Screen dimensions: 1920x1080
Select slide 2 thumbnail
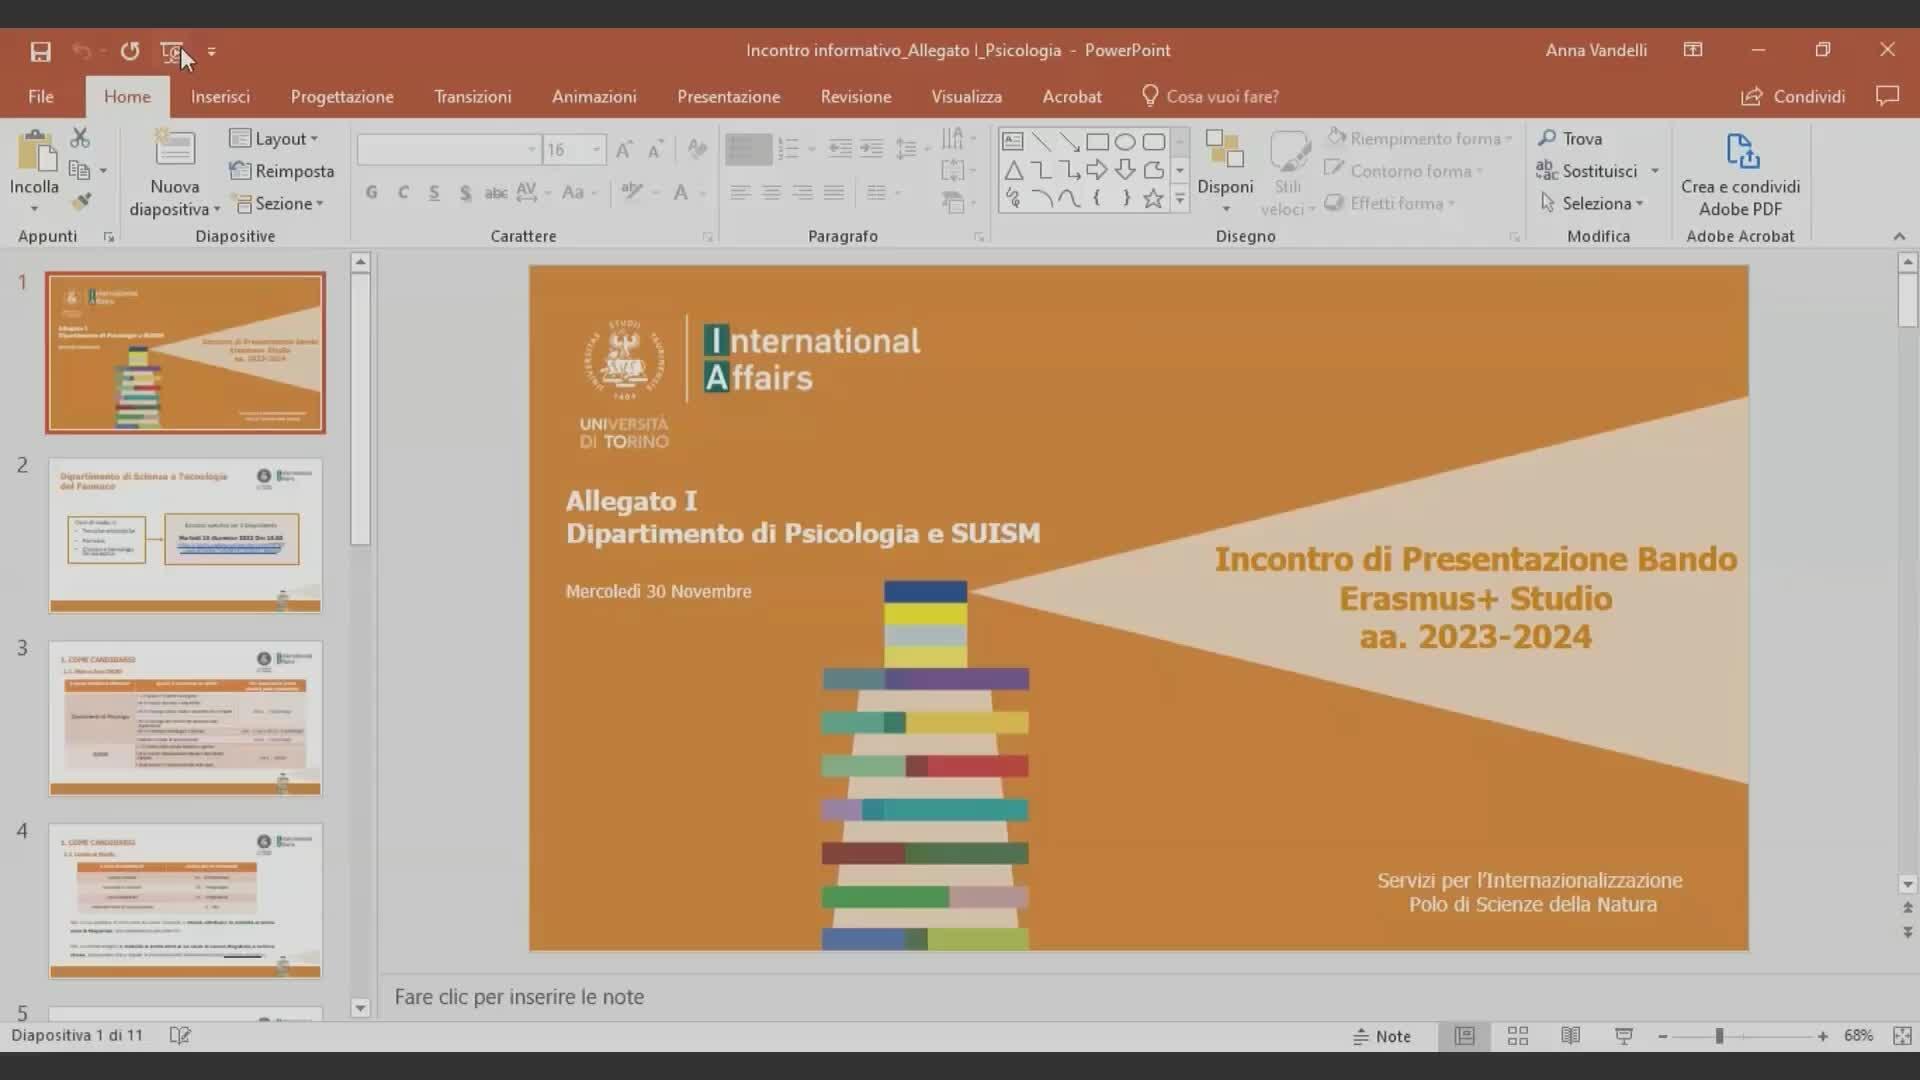click(185, 535)
